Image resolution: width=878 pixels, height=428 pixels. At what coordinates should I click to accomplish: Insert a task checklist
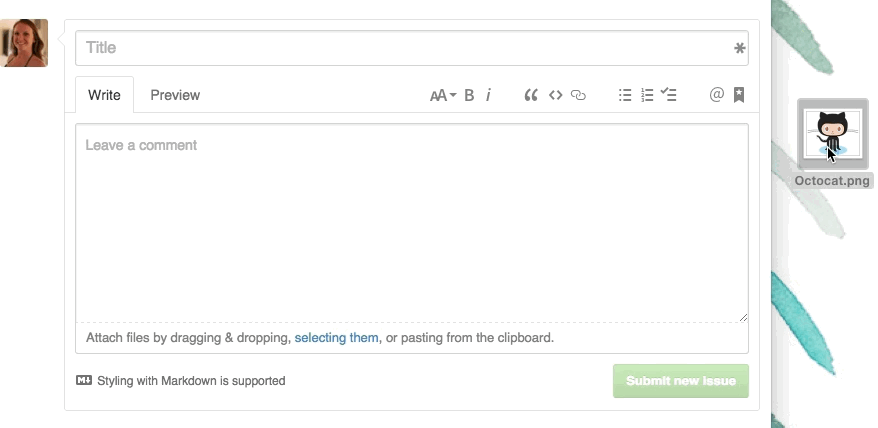tap(669, 96)
